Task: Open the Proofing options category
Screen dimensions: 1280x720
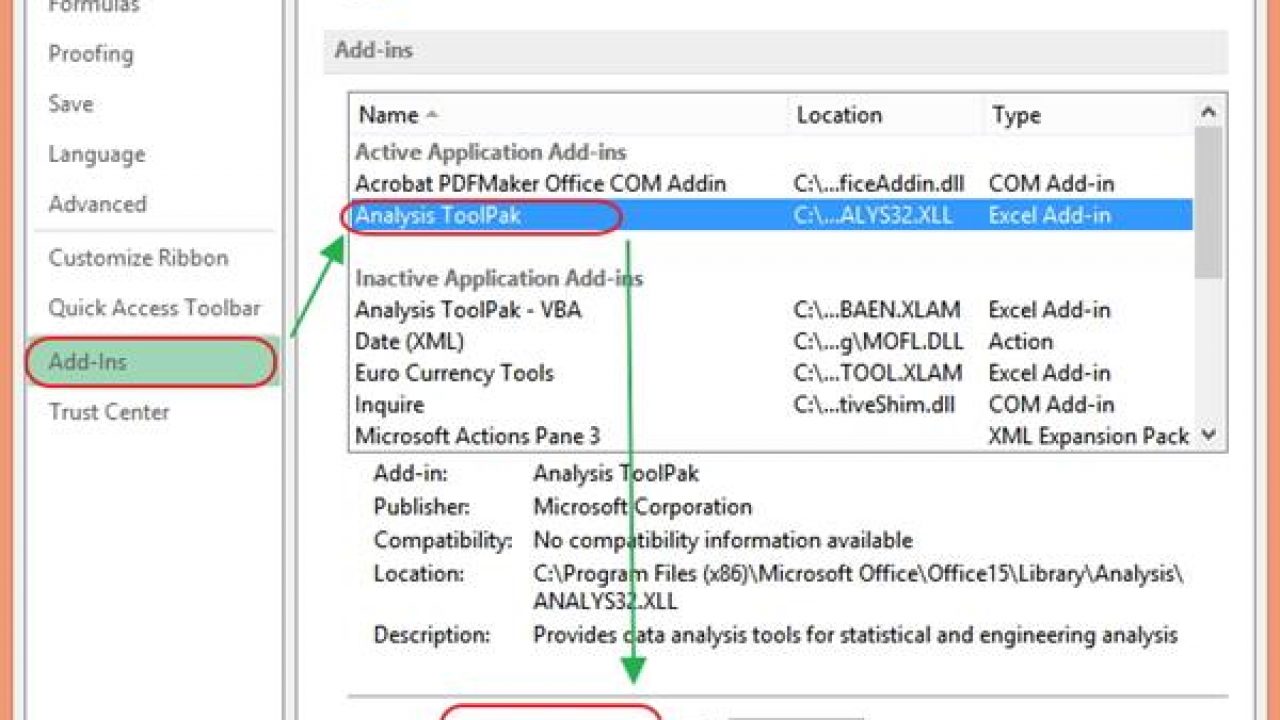Action: pos(91,54)
